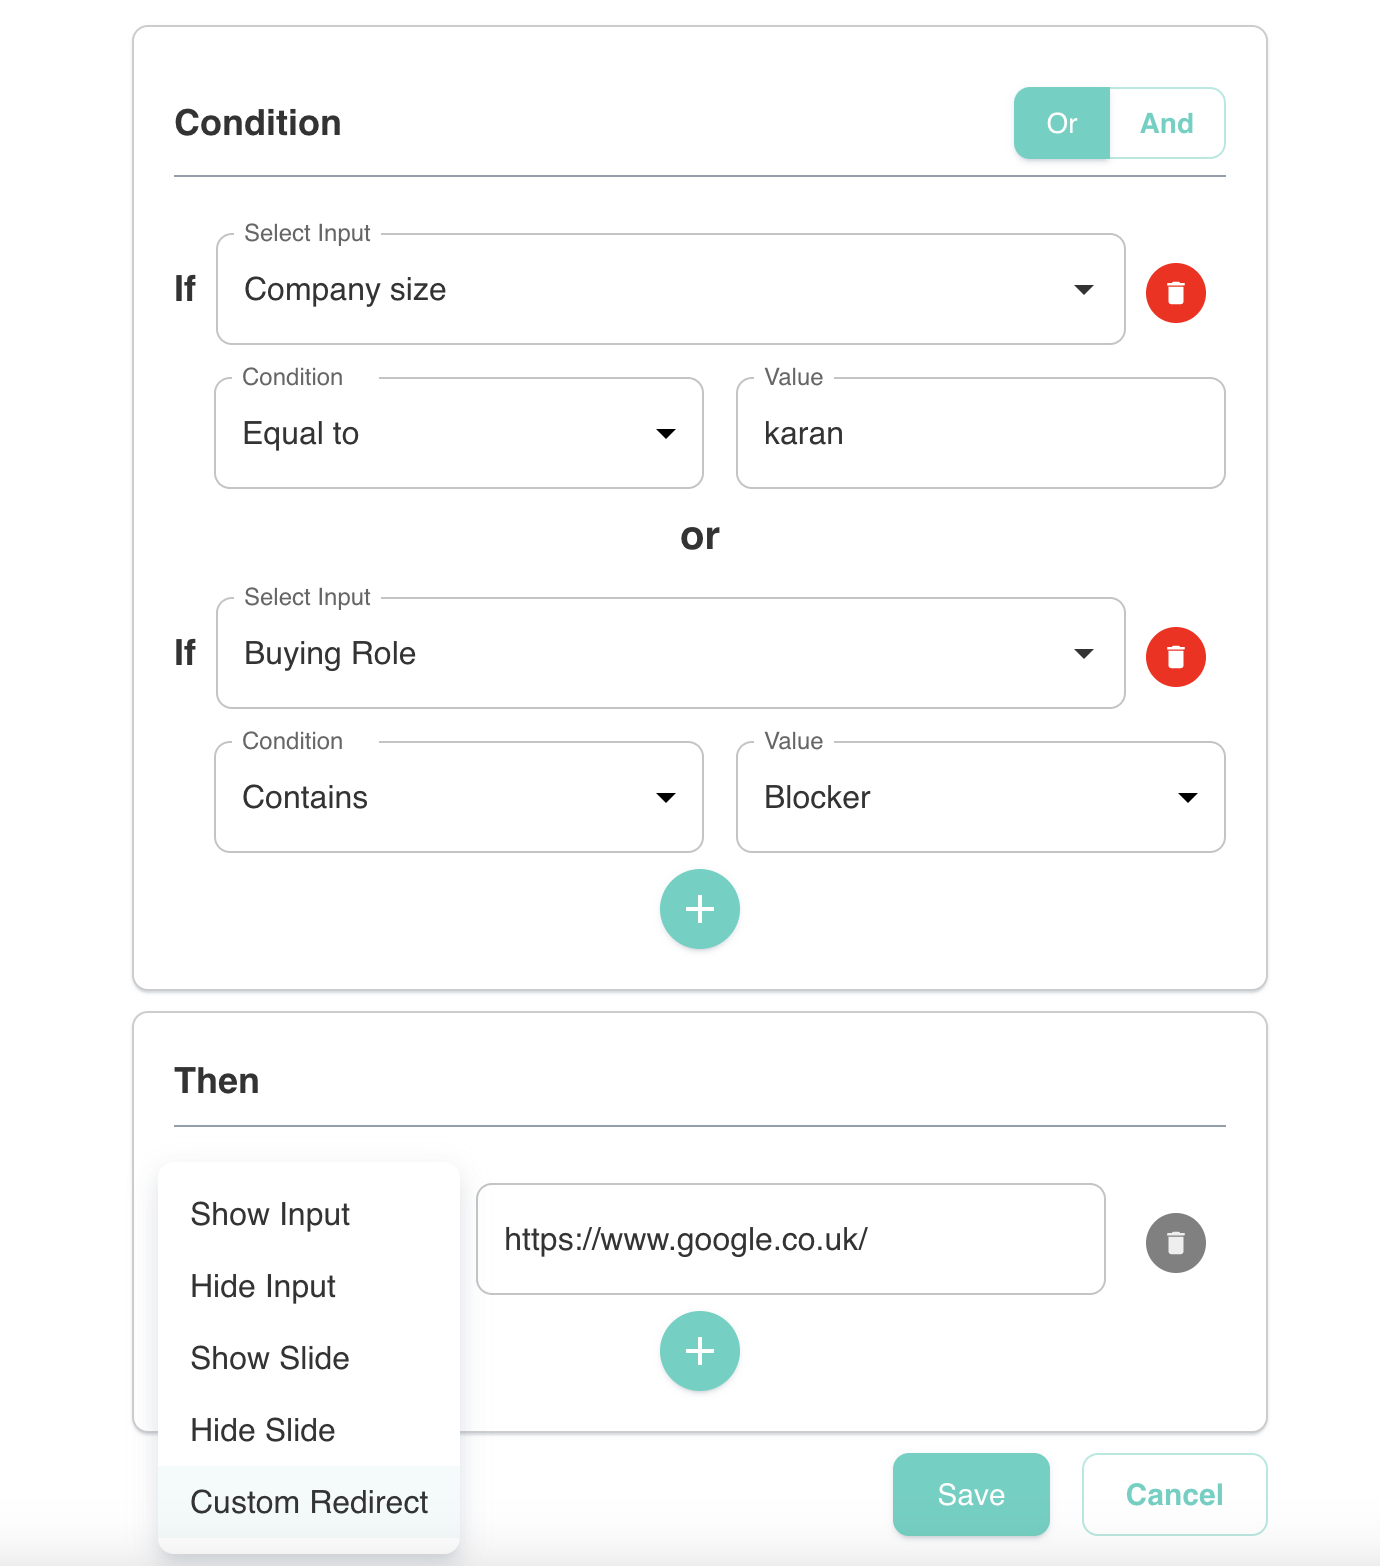
Task: Delete the Company size condition row
Action: coord(1175,293)
